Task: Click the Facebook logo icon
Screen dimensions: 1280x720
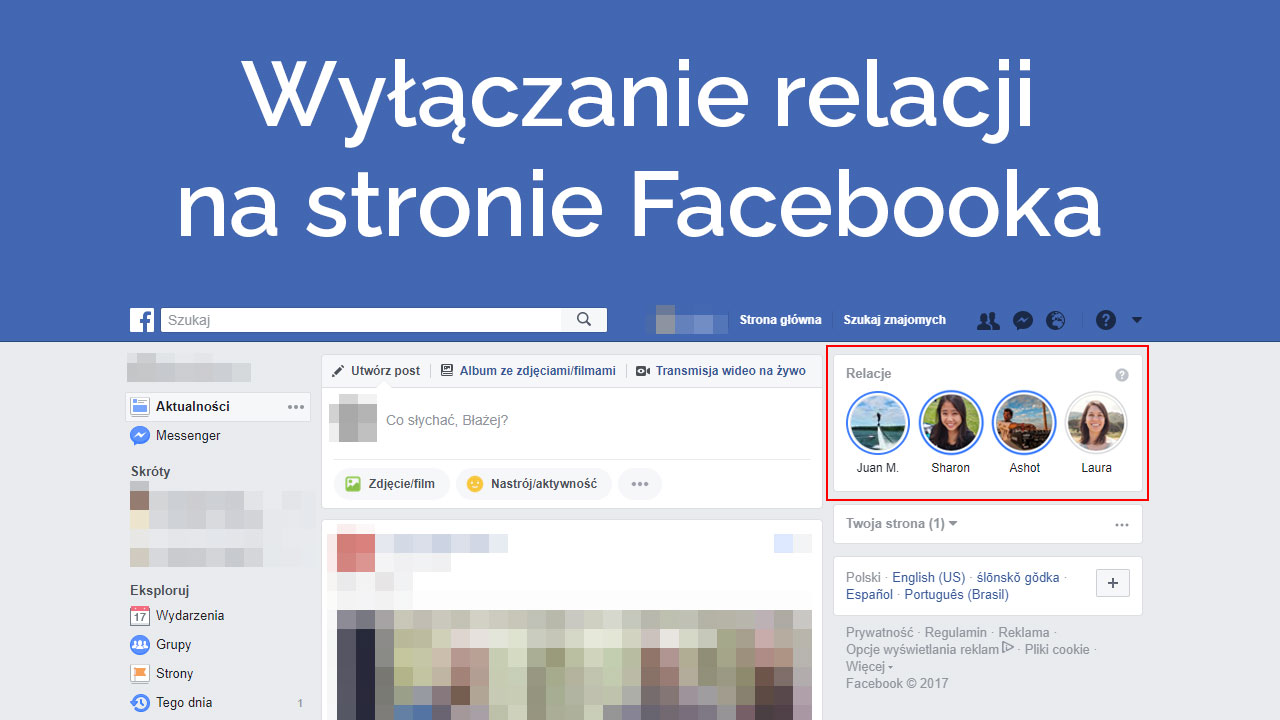Action: [x=142, y=320]
